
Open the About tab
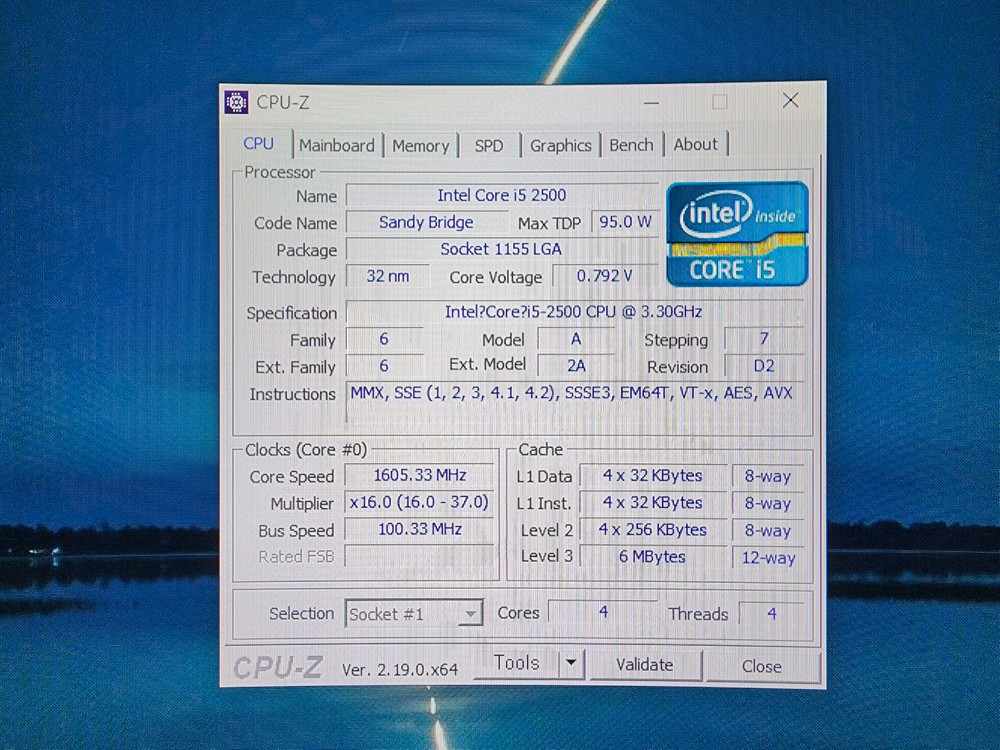coord(695,144)
